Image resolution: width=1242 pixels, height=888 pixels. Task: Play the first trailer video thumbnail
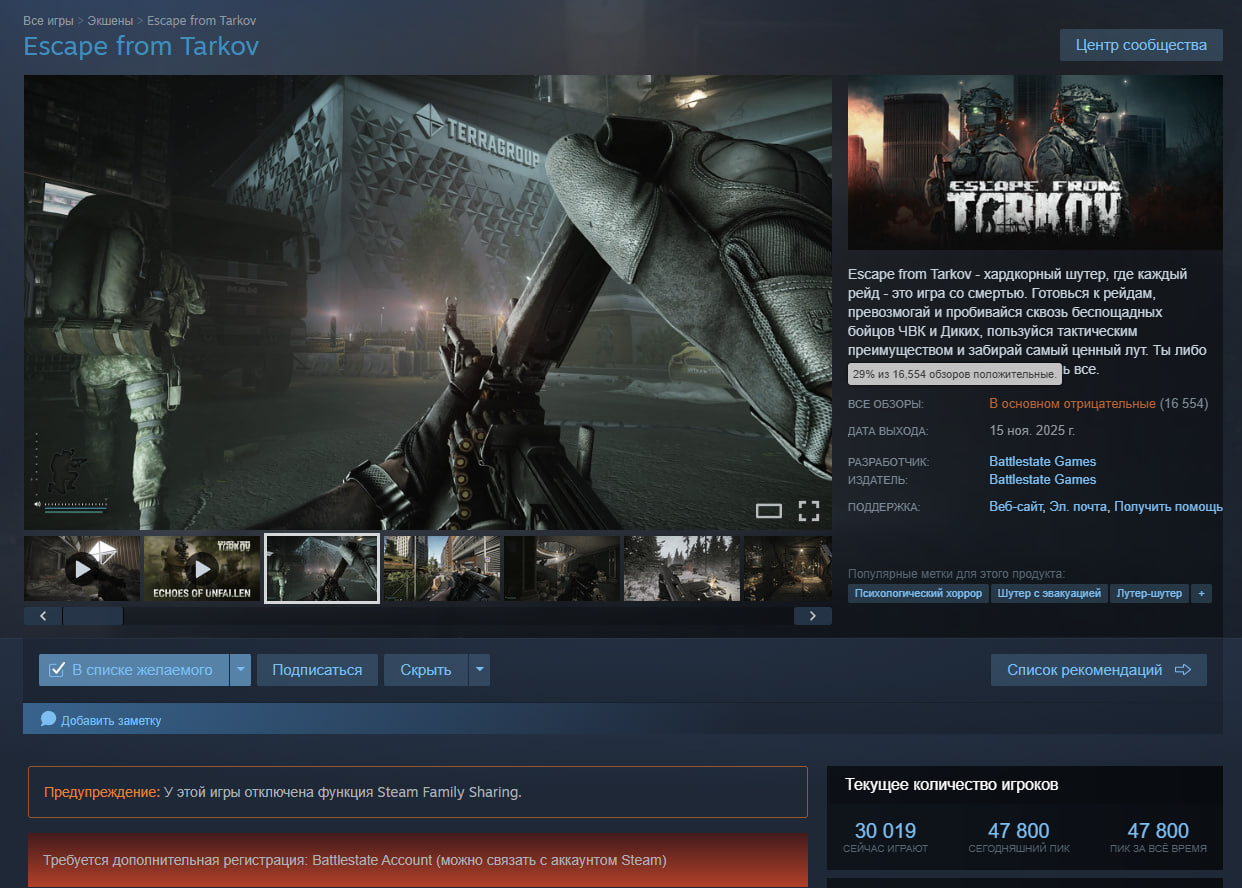click(x=82, y=569)
